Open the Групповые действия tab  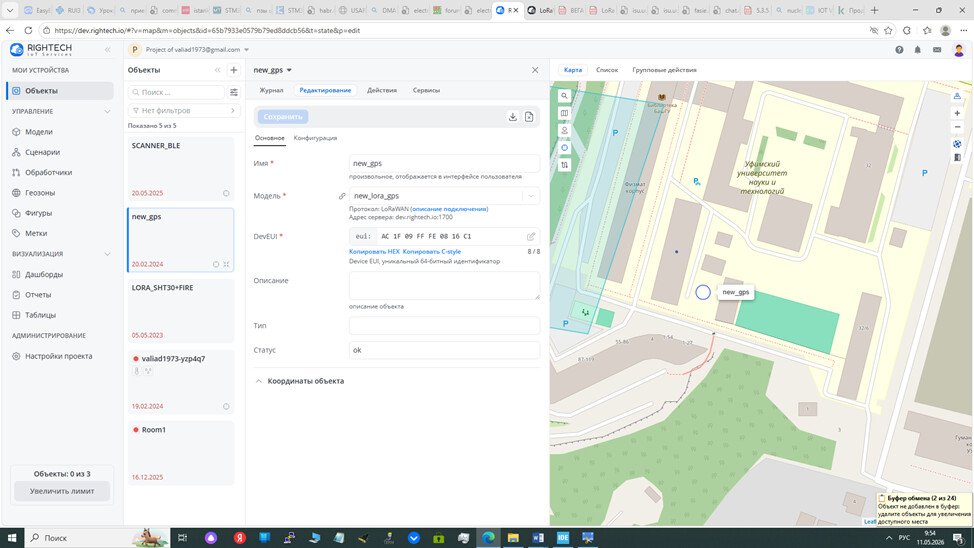(664, 70)
